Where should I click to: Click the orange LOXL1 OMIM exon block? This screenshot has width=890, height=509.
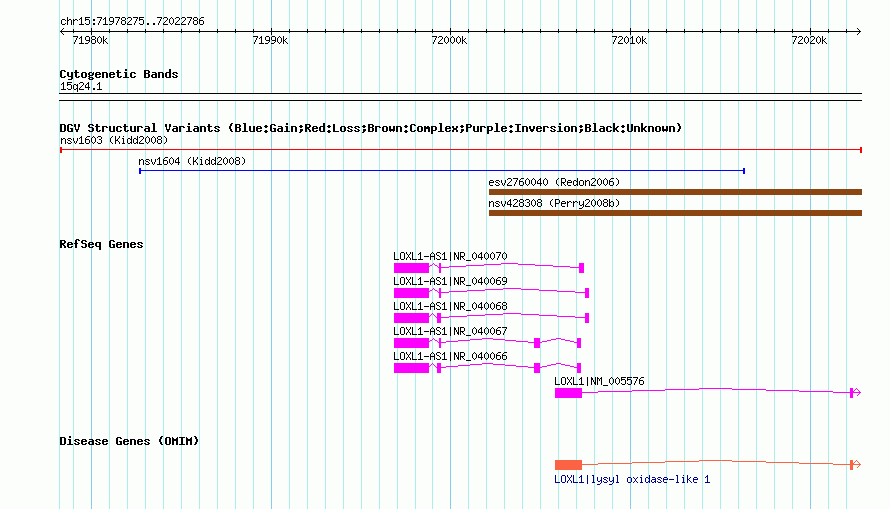coord(568,465)
